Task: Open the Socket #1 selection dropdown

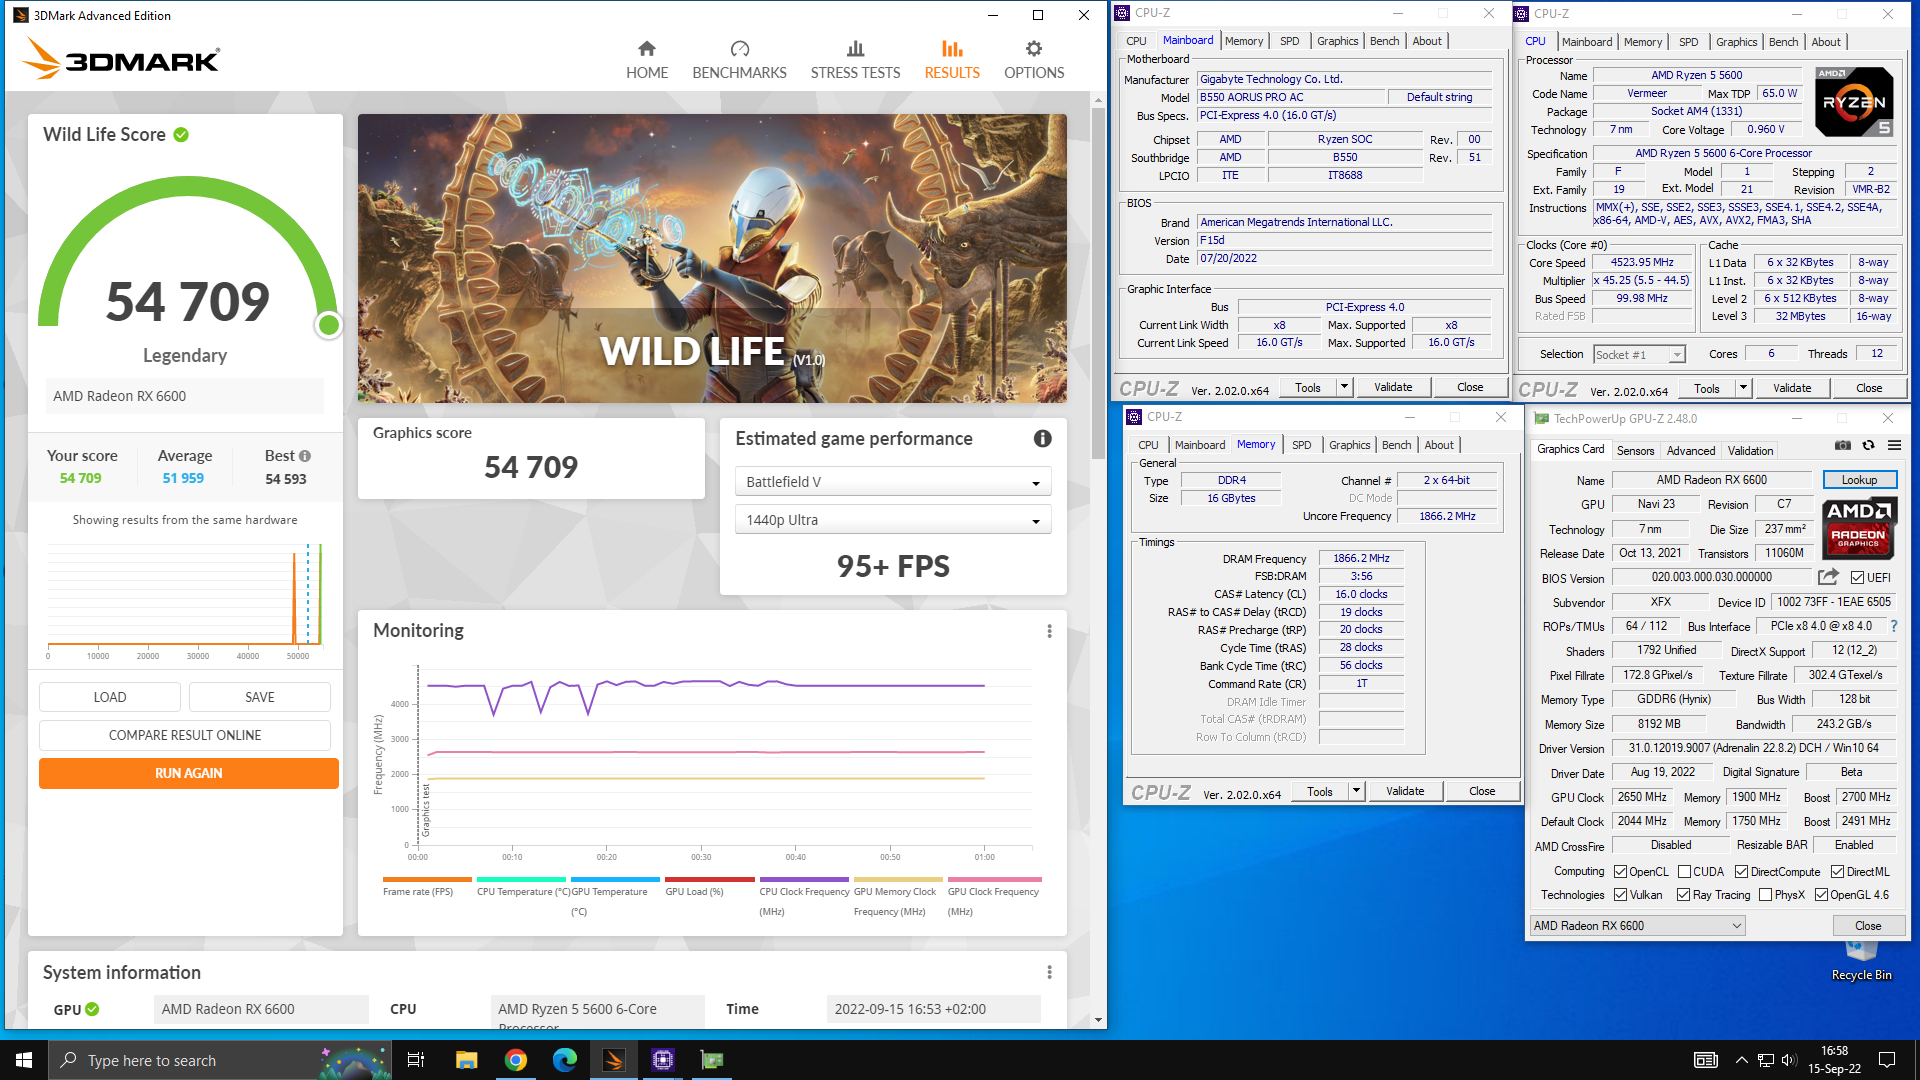Action: coord(1640,355)
